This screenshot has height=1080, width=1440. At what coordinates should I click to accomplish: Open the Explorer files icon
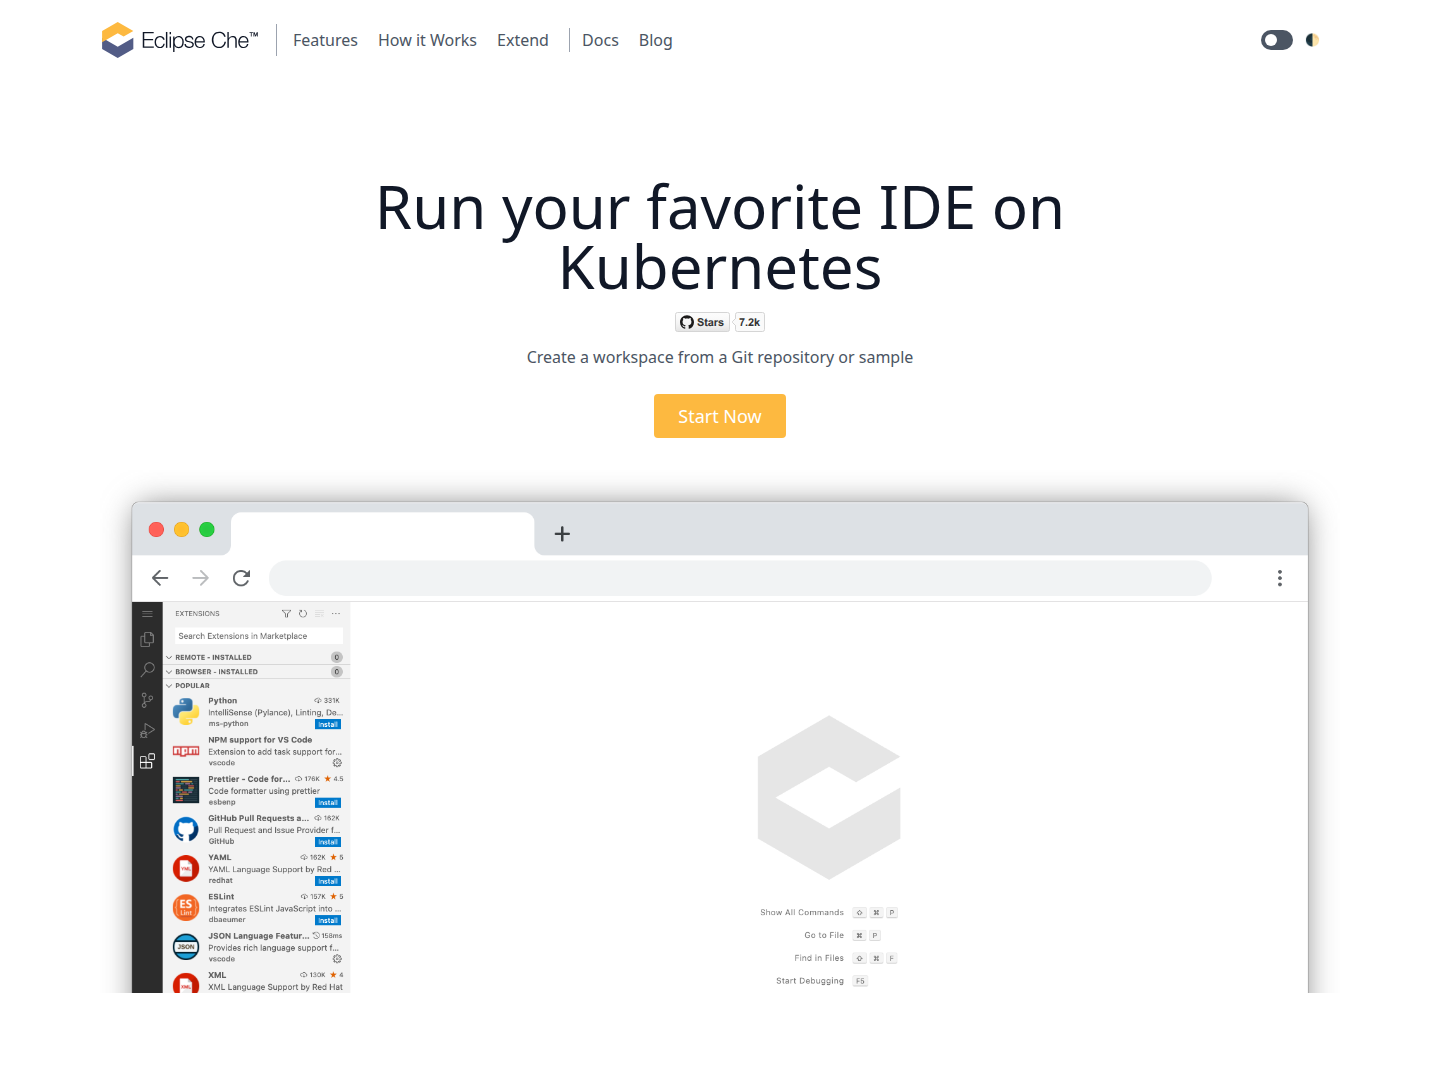pos(147,639)
